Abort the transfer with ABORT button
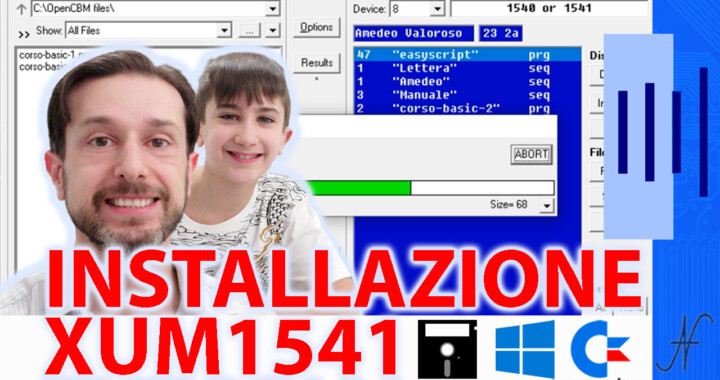This screenshot has height=380, width=720. pos(531,154)
